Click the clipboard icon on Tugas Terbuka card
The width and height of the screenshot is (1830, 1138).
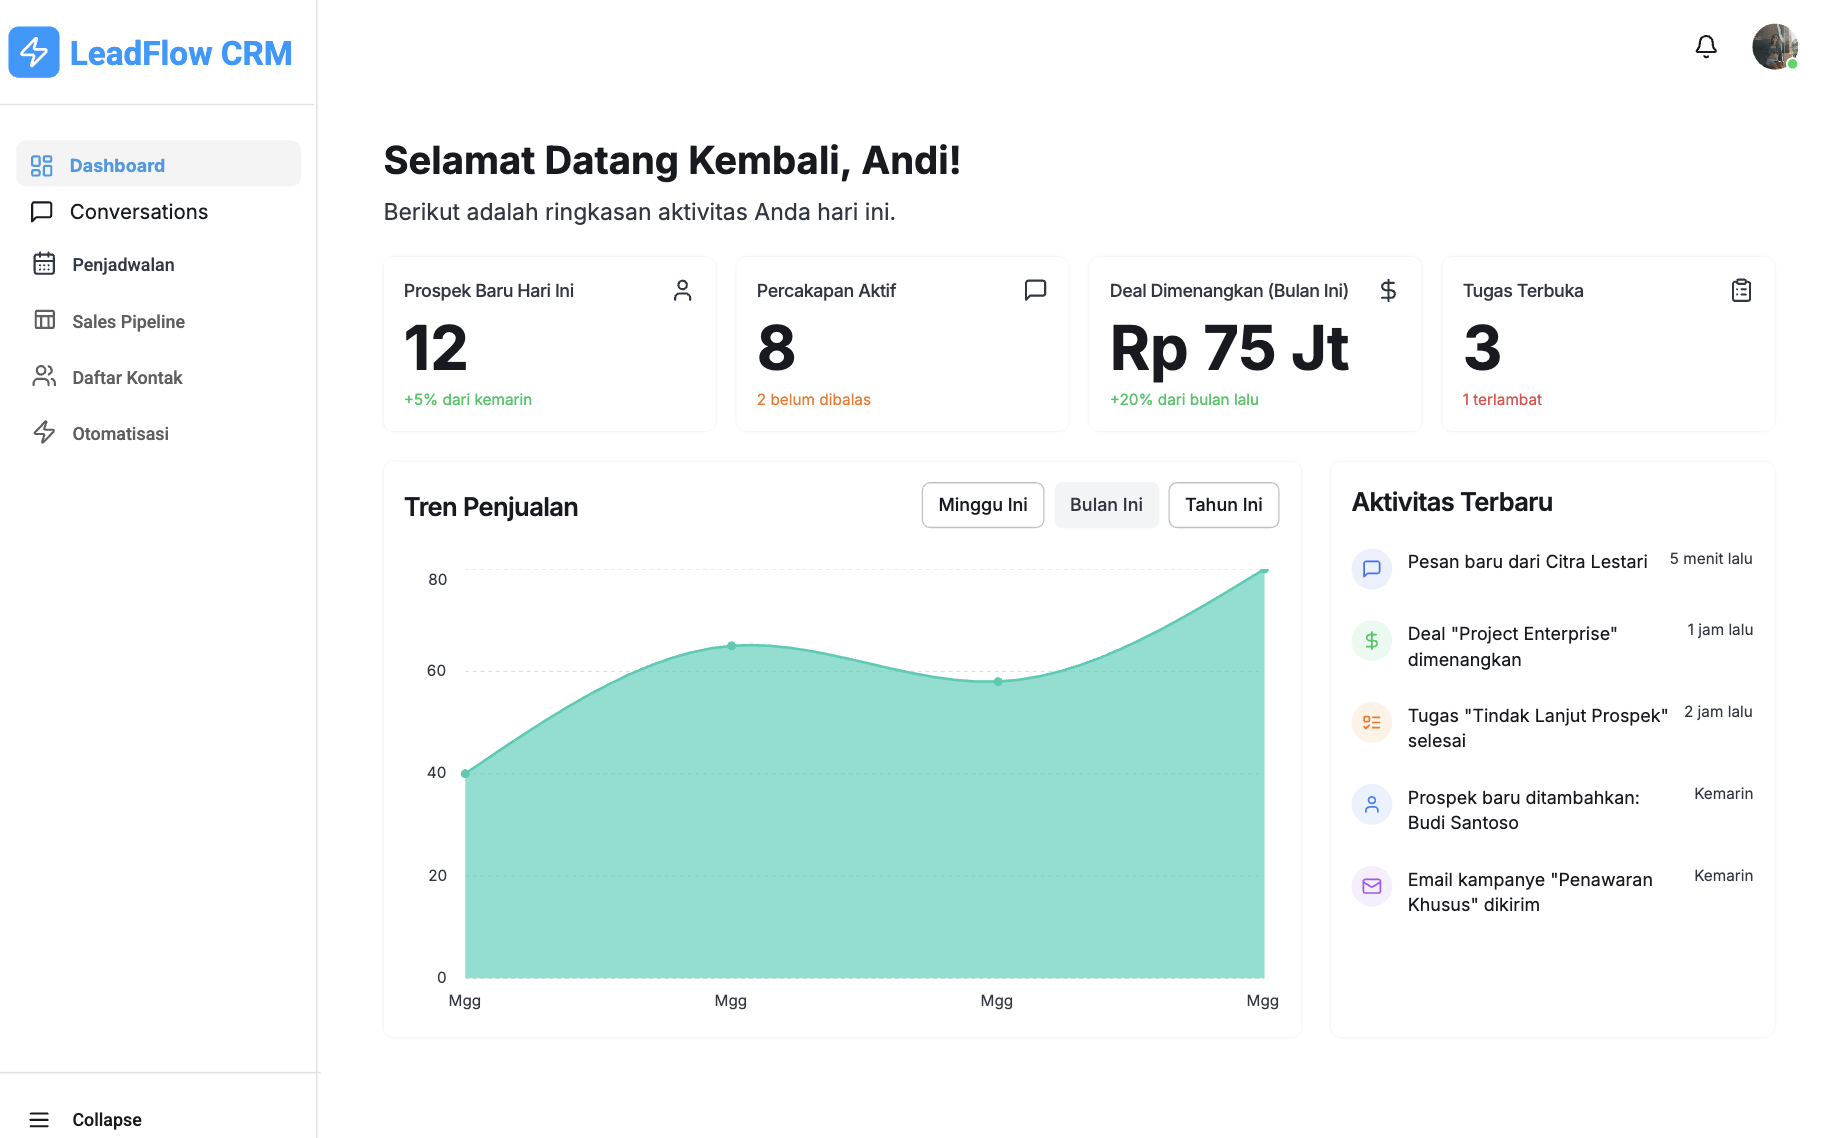click(1741, 290)
